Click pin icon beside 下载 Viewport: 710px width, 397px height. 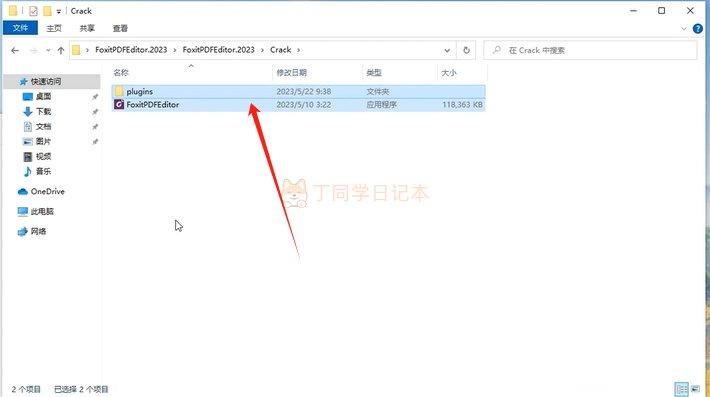point(95,112)
